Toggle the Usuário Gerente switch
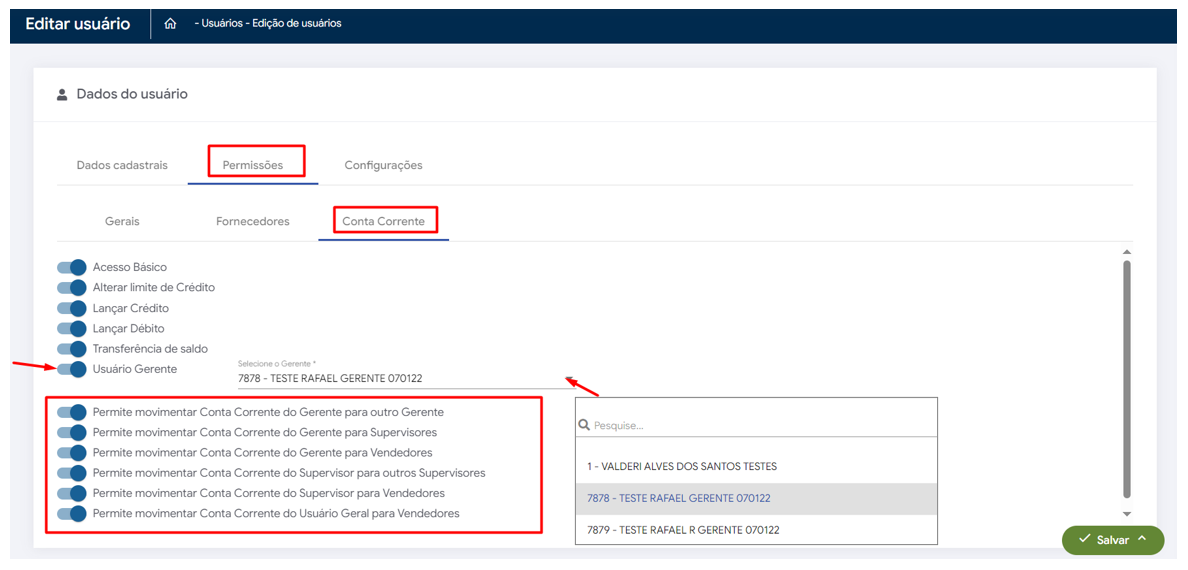 72,370
